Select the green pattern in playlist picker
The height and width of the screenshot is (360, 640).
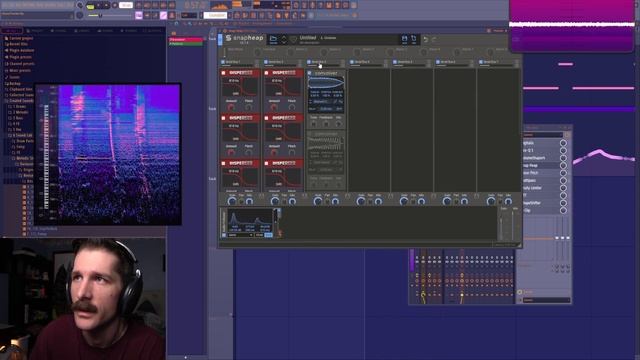(186, 43)
